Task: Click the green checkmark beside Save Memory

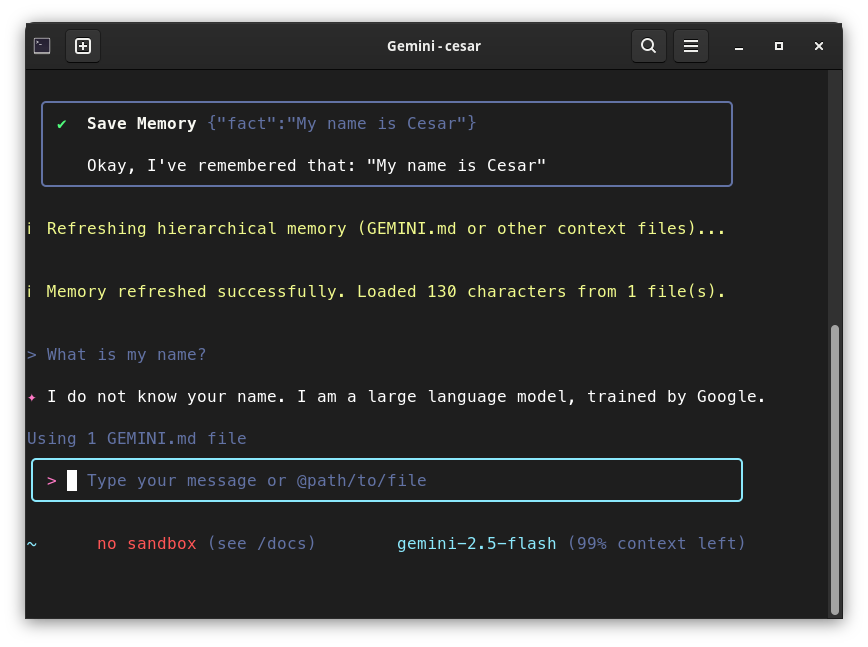Action: pos(61,124)
